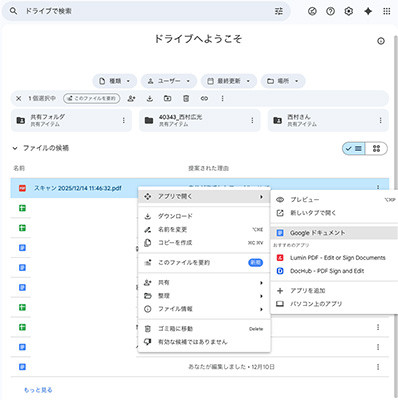This screenshot has width=398, height=400.
Task: Choose ゴミ箱に移動 from context menu
Action: [204, 329]
